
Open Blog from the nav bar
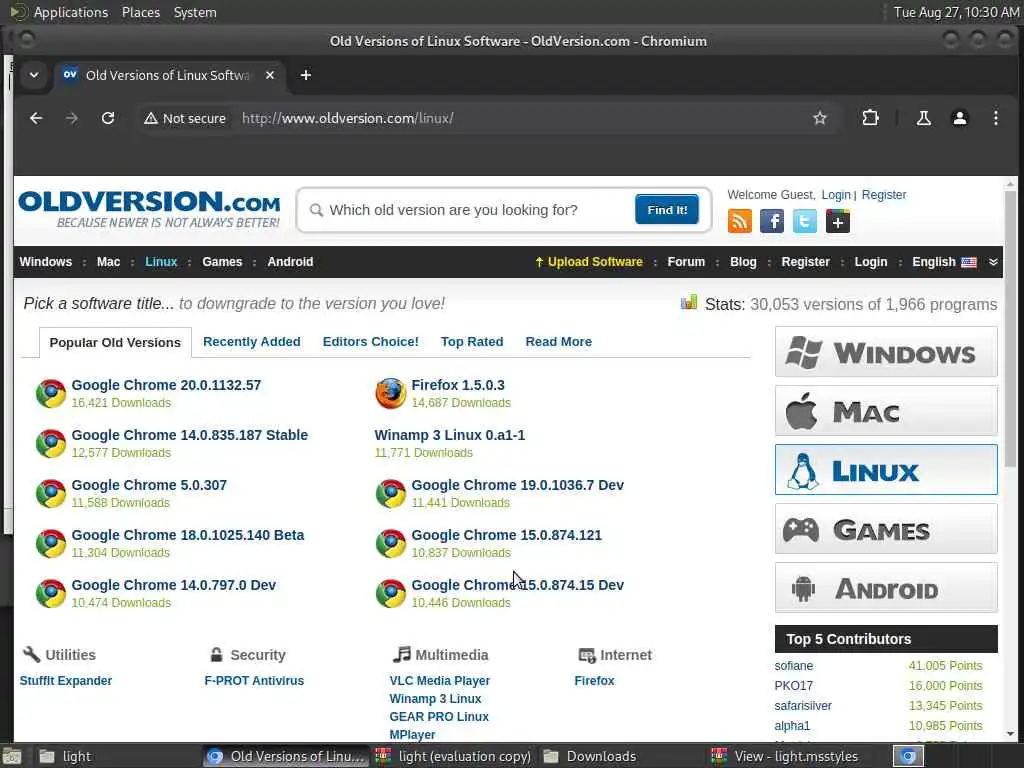coord(743,262)
